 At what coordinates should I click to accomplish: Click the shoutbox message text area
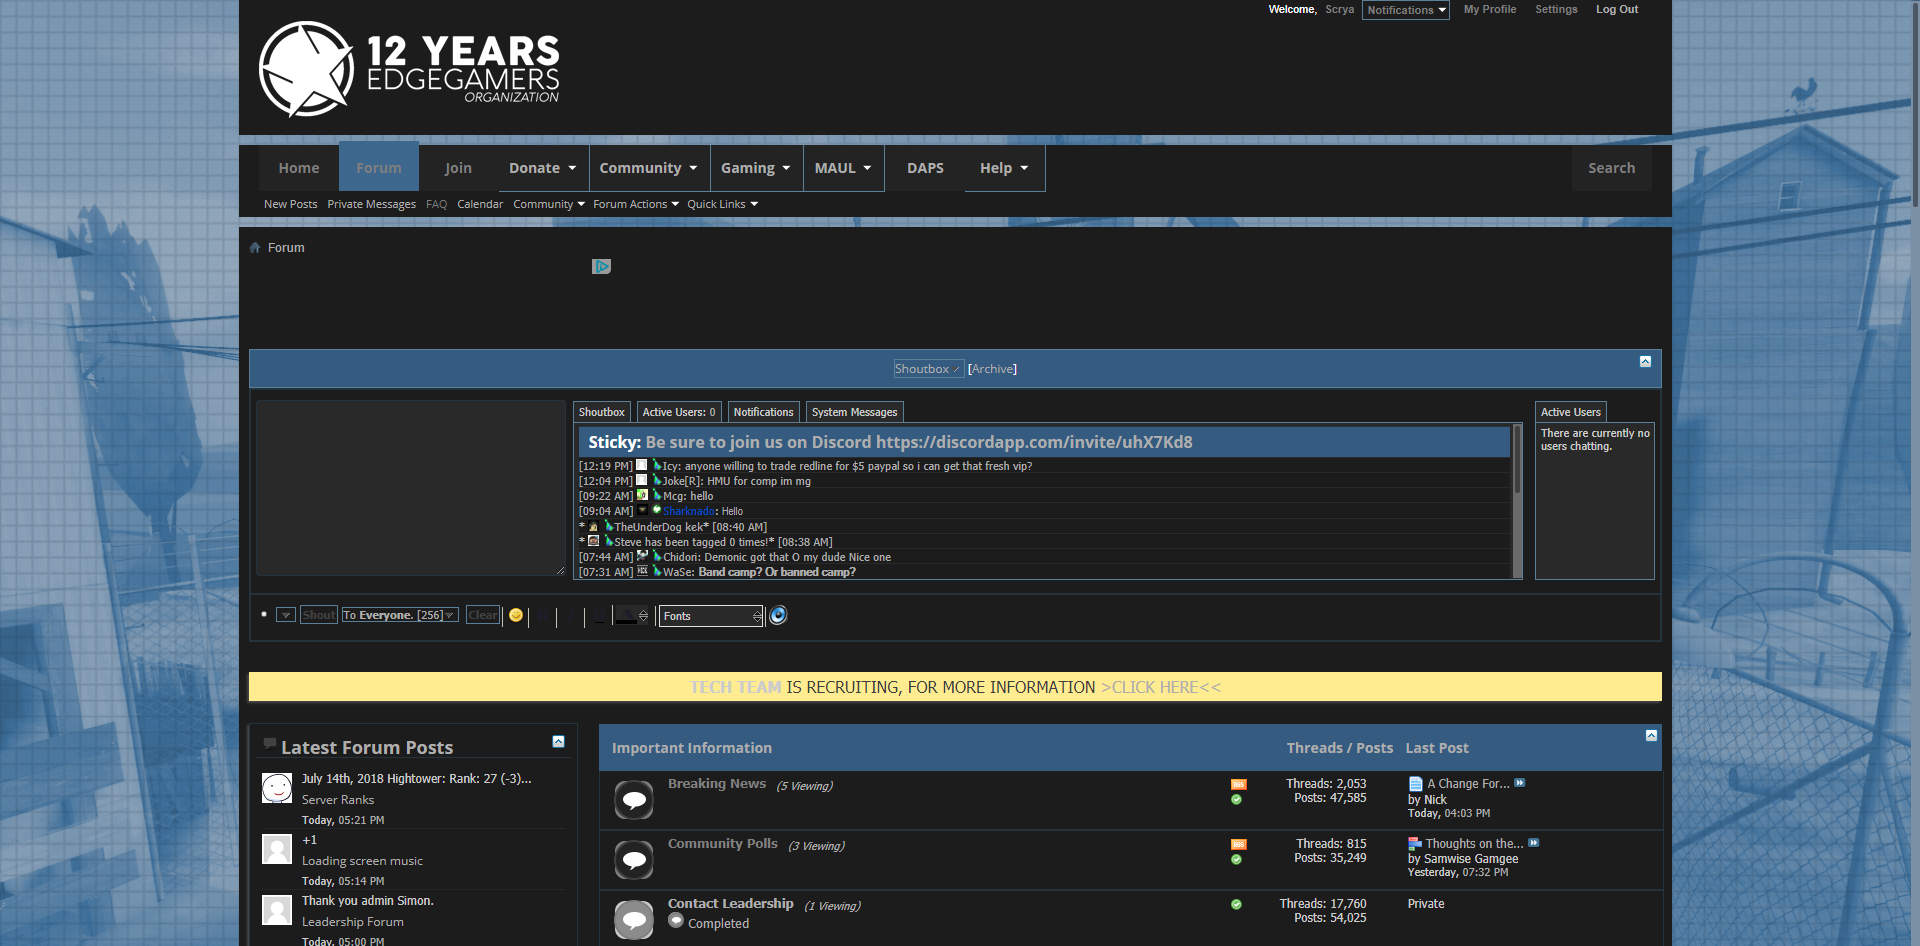pyautogui.click(x=410, y=487)
